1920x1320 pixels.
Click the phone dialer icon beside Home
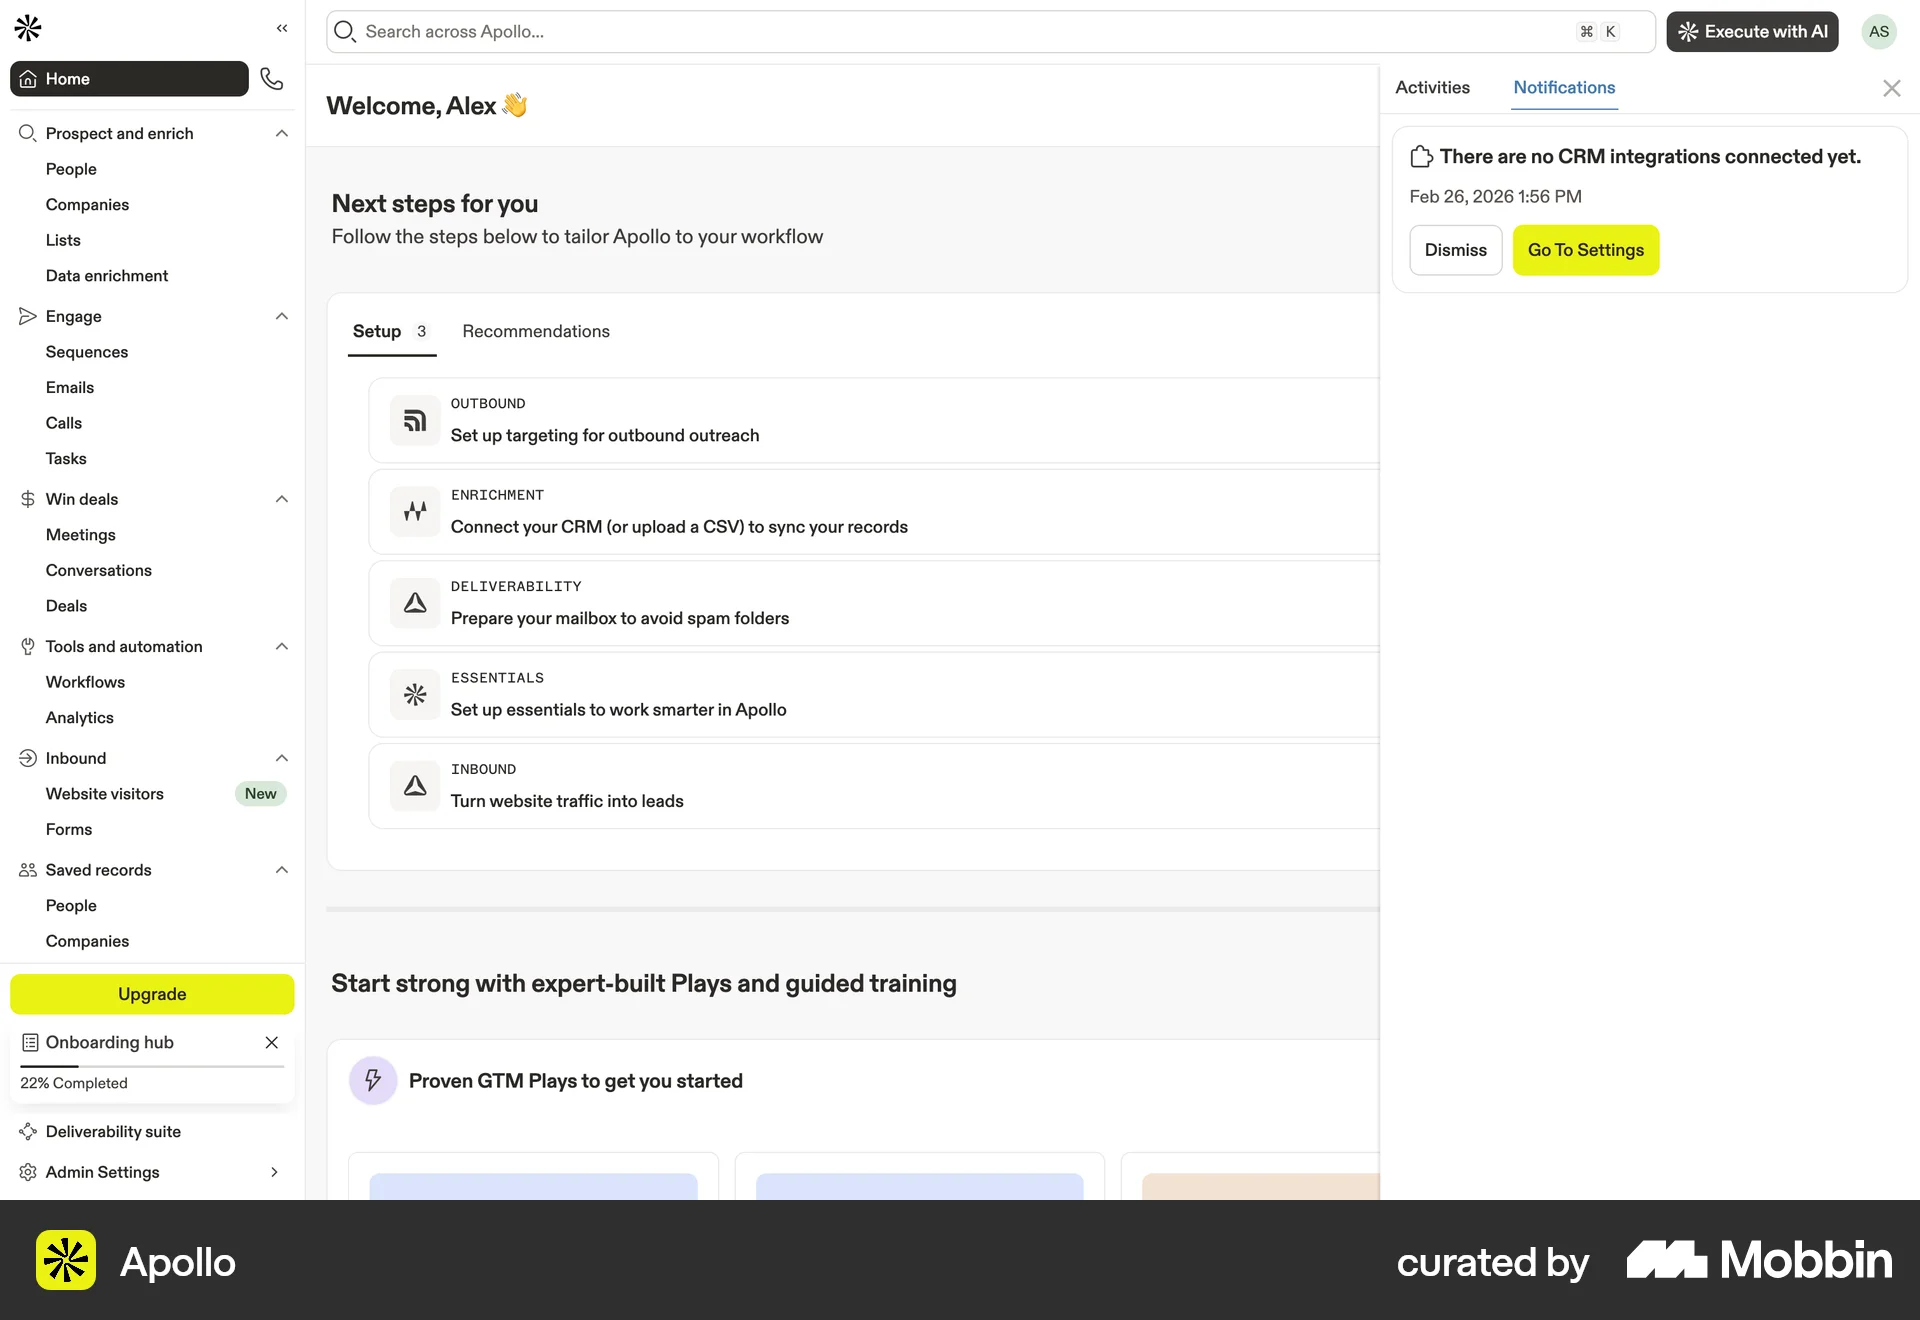coord(271,79)
